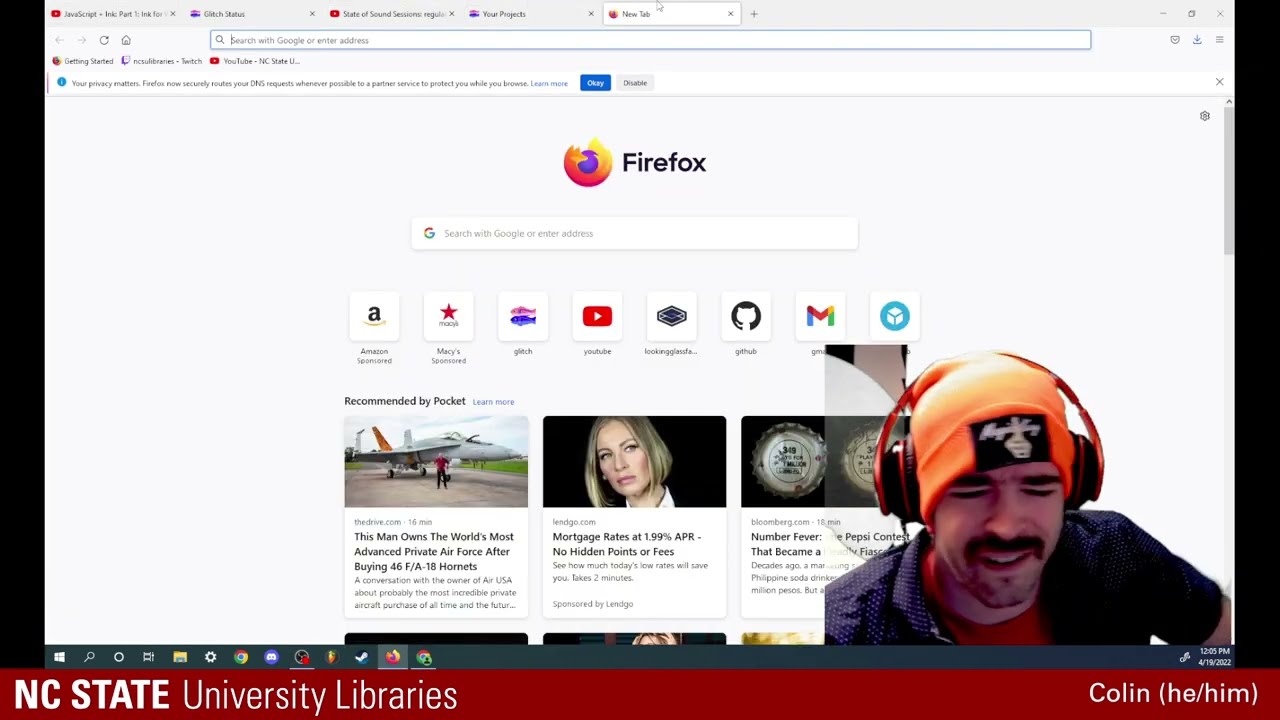Open the Firefox application menu
1280x720 pixels.
click(1219, 40)
